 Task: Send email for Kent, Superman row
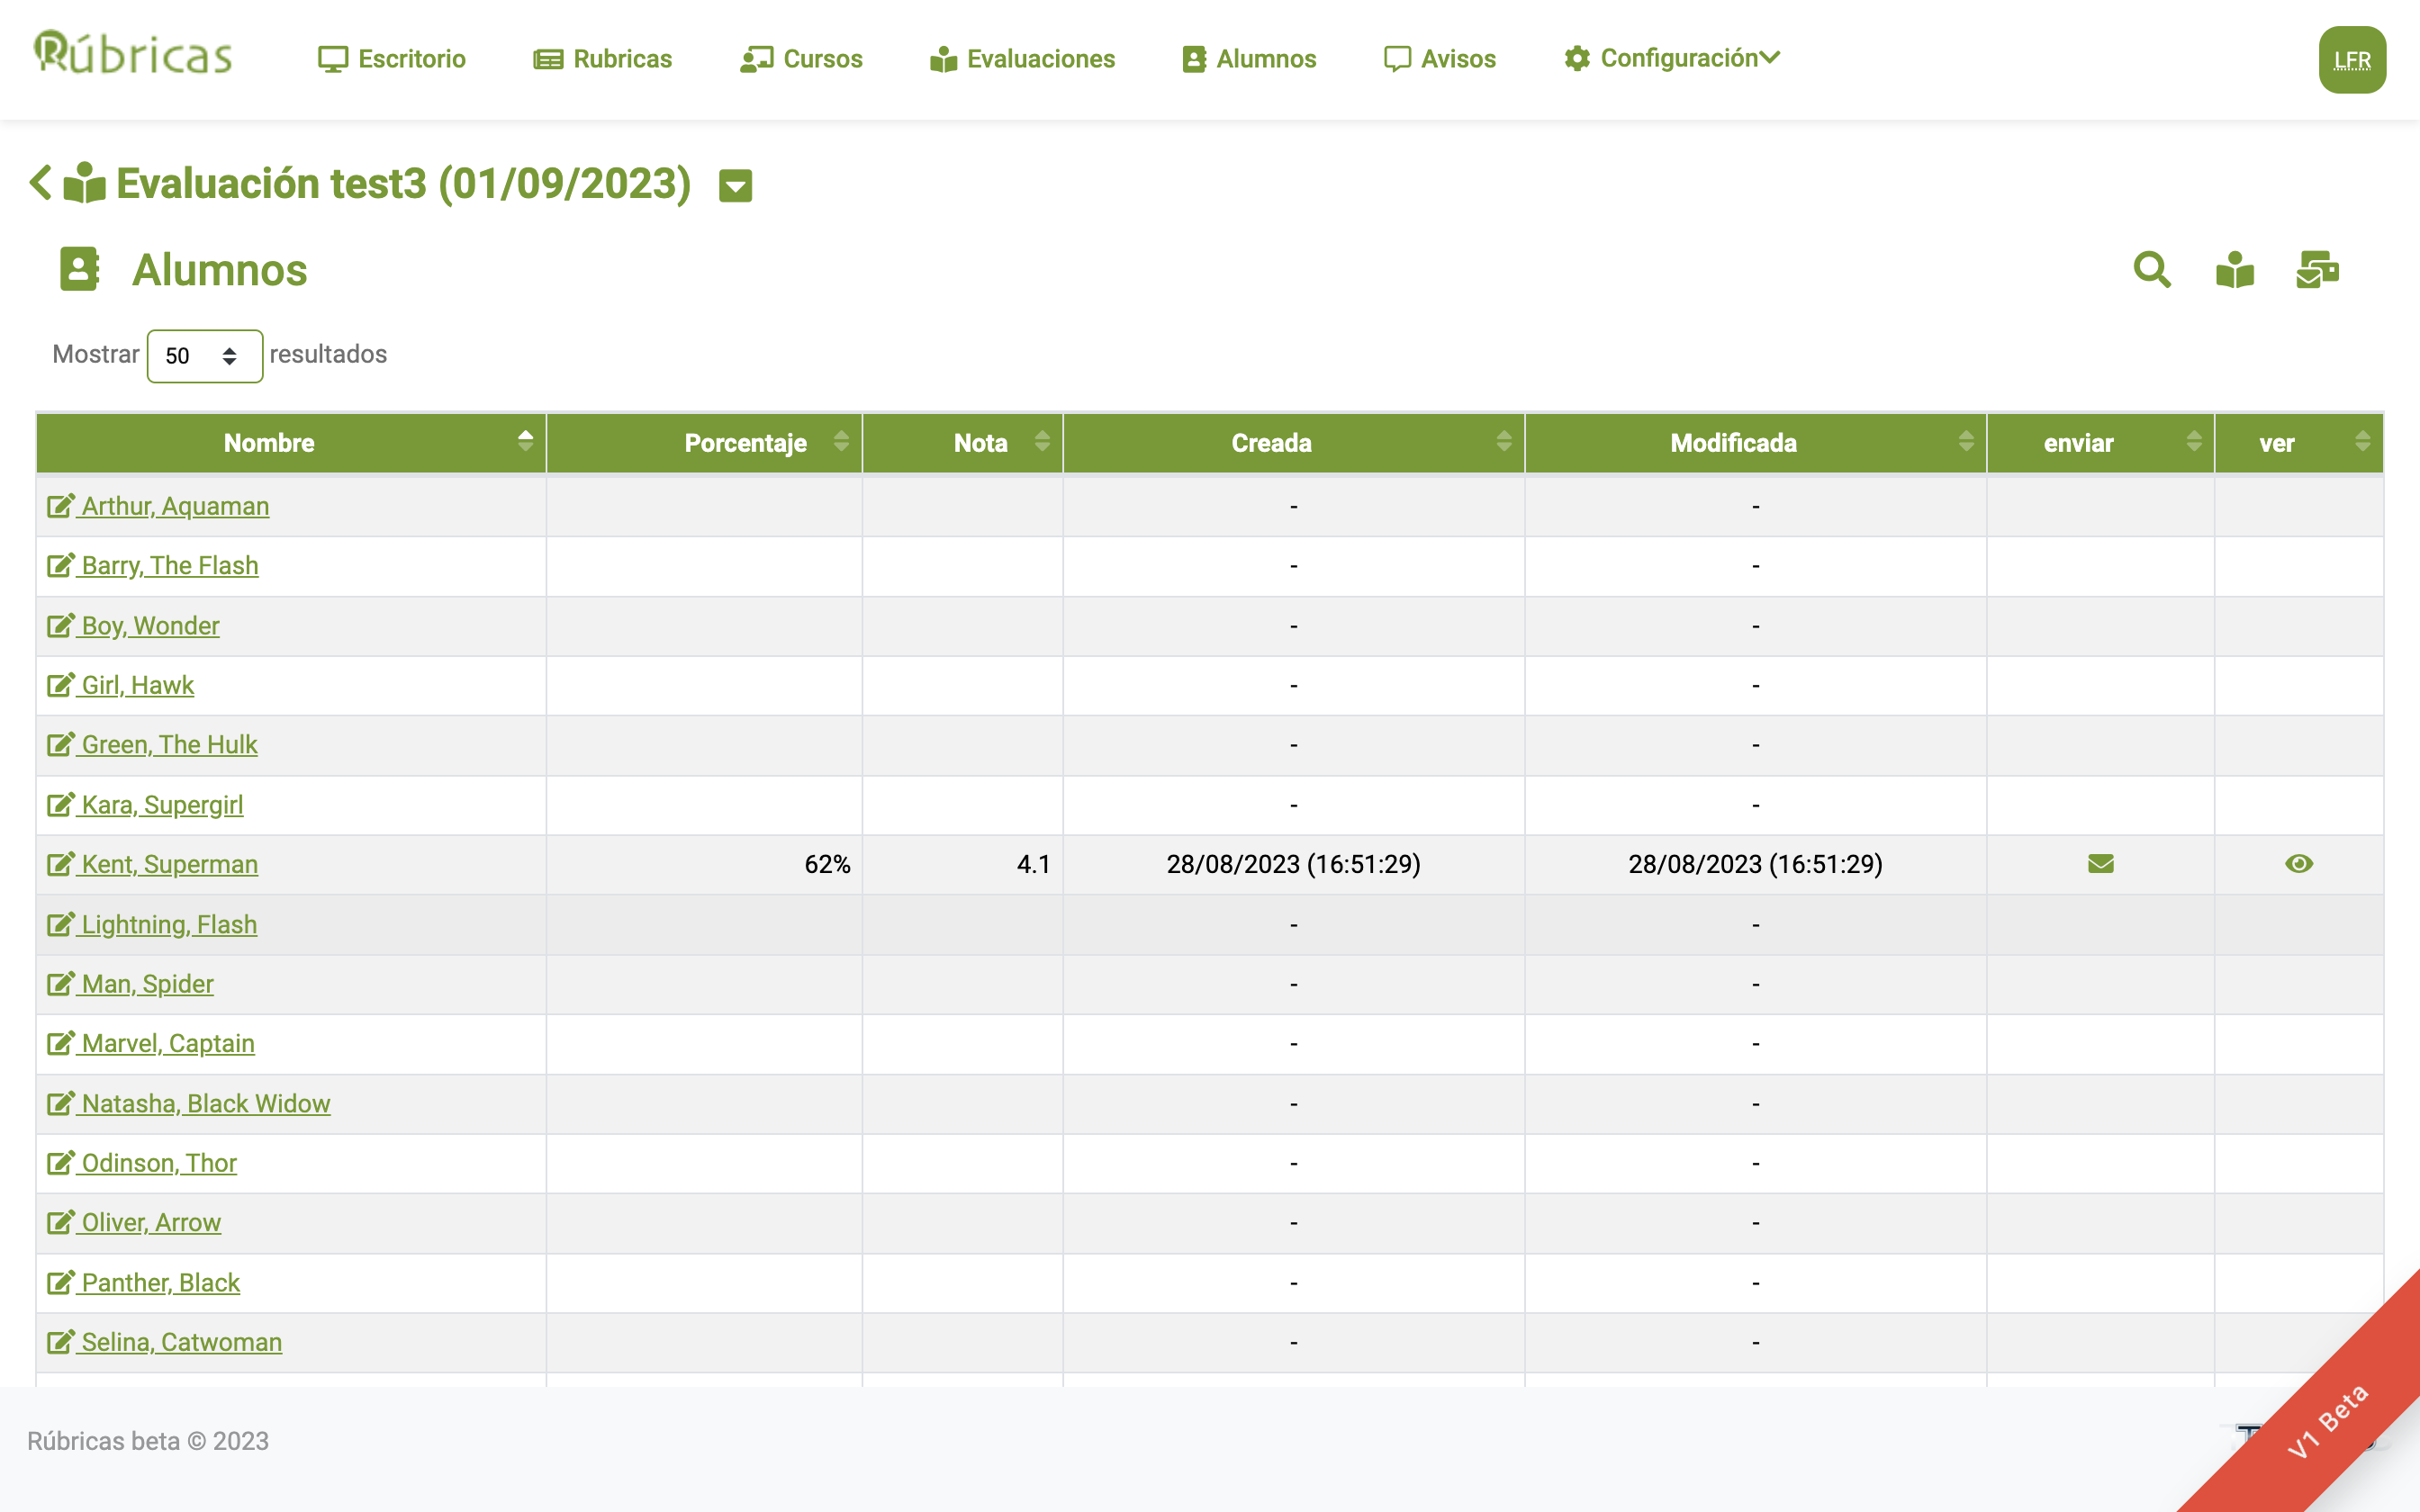point(2100,864)
